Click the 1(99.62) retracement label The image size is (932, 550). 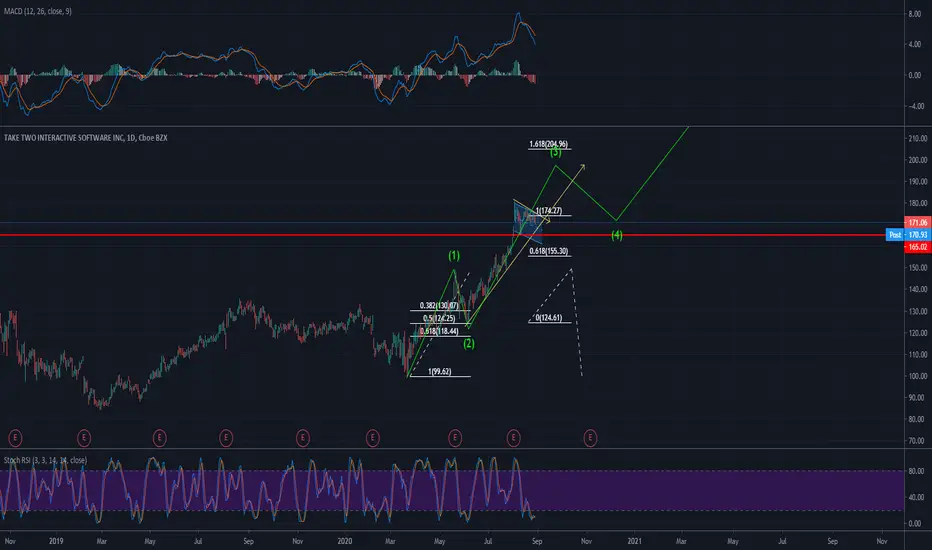tap(440, 372)
